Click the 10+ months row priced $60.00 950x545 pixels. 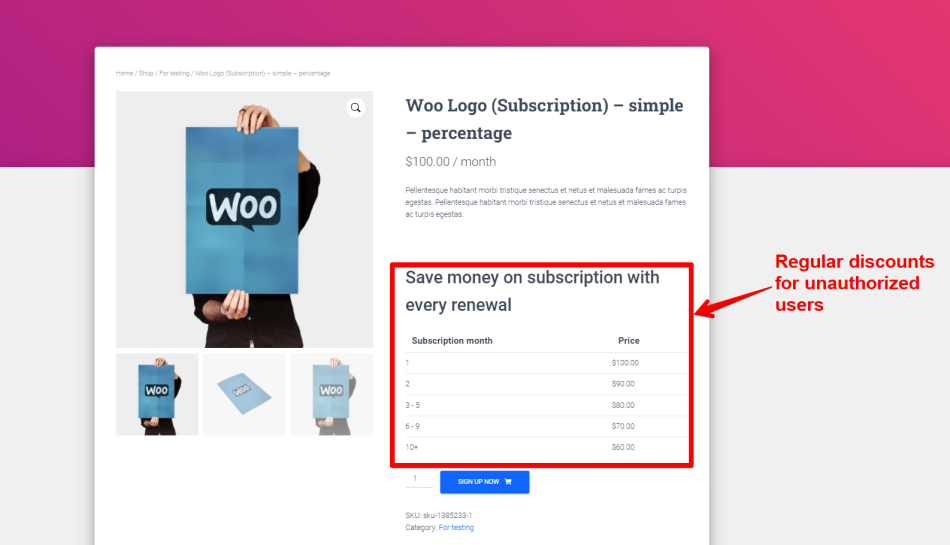pos(546,447)
